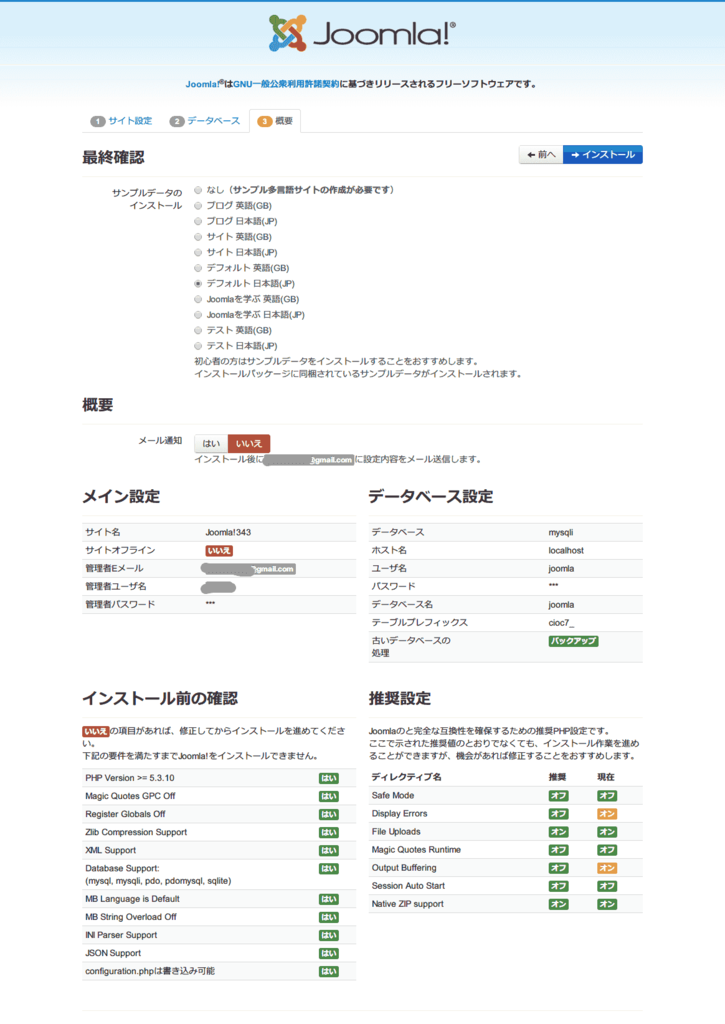725x1024 pixels.
Task: Choose ブログ 日本語(JP) sample data
Action: point(198,221)
